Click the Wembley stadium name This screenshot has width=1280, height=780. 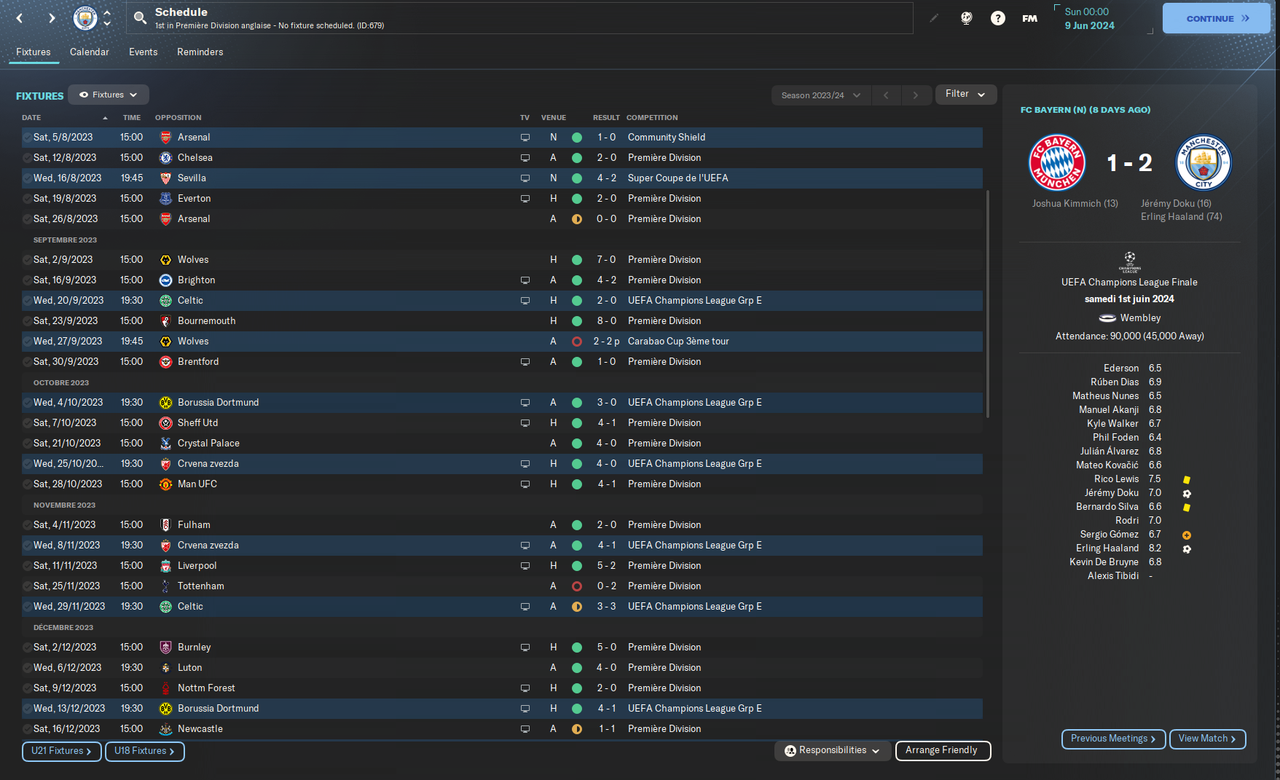pos(1140,318)
